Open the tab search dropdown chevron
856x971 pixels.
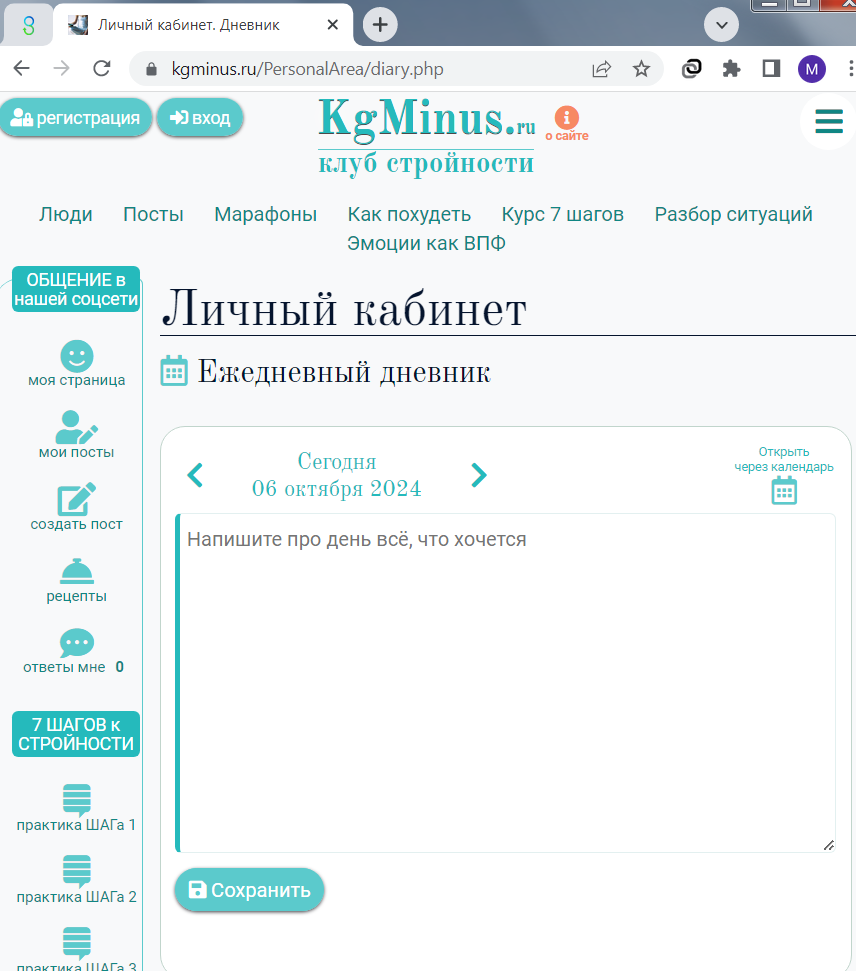(721, 25)
